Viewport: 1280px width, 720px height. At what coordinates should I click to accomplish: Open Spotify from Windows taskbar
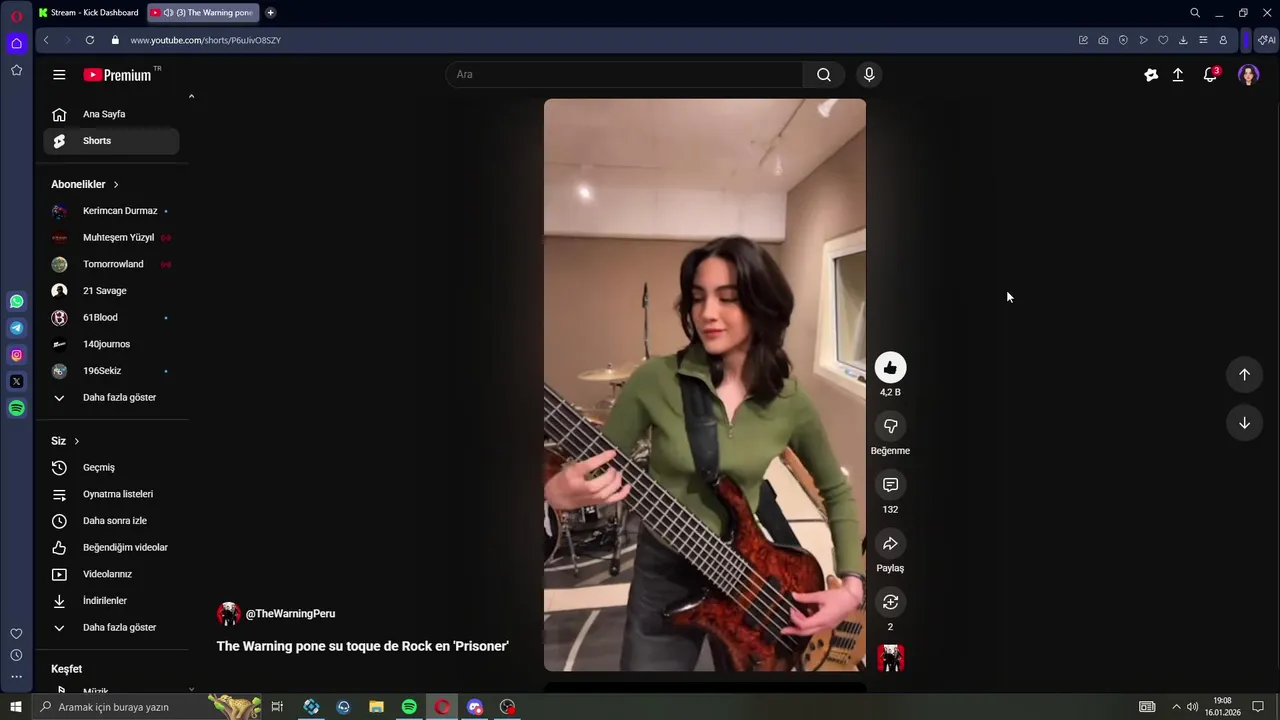tap(409, 707)
